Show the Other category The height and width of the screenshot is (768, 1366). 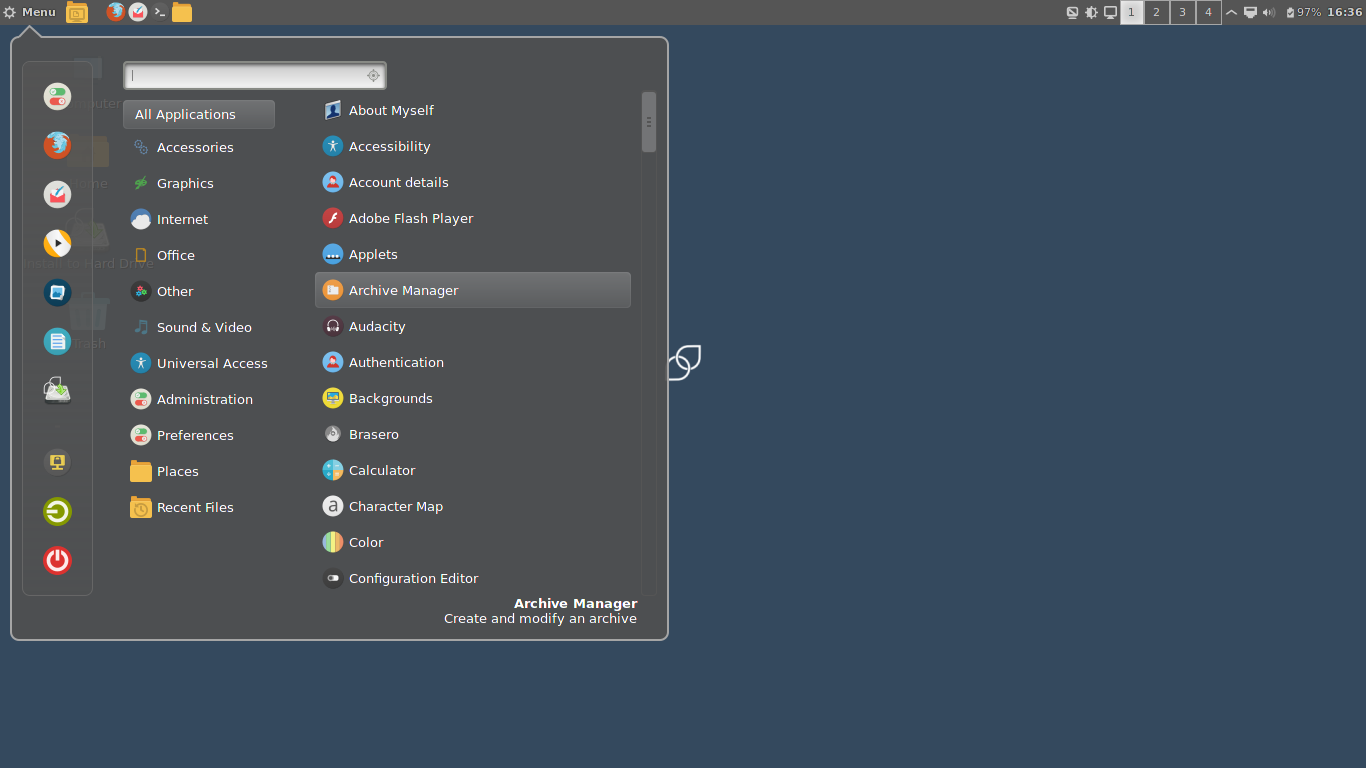click(199, 291)
